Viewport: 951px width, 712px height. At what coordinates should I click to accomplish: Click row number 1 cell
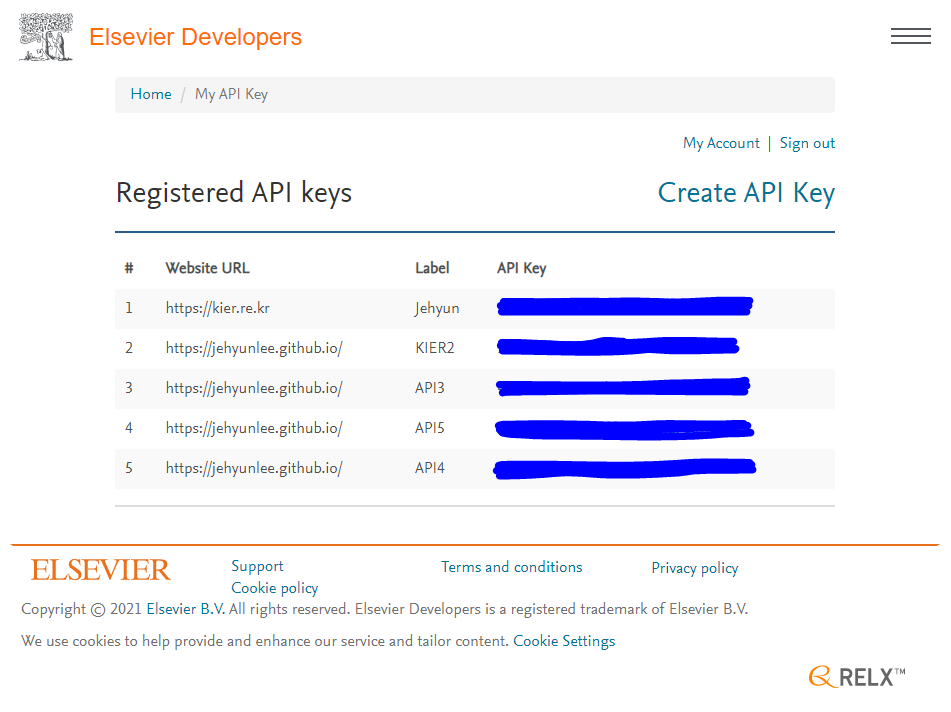pos(129,308)
